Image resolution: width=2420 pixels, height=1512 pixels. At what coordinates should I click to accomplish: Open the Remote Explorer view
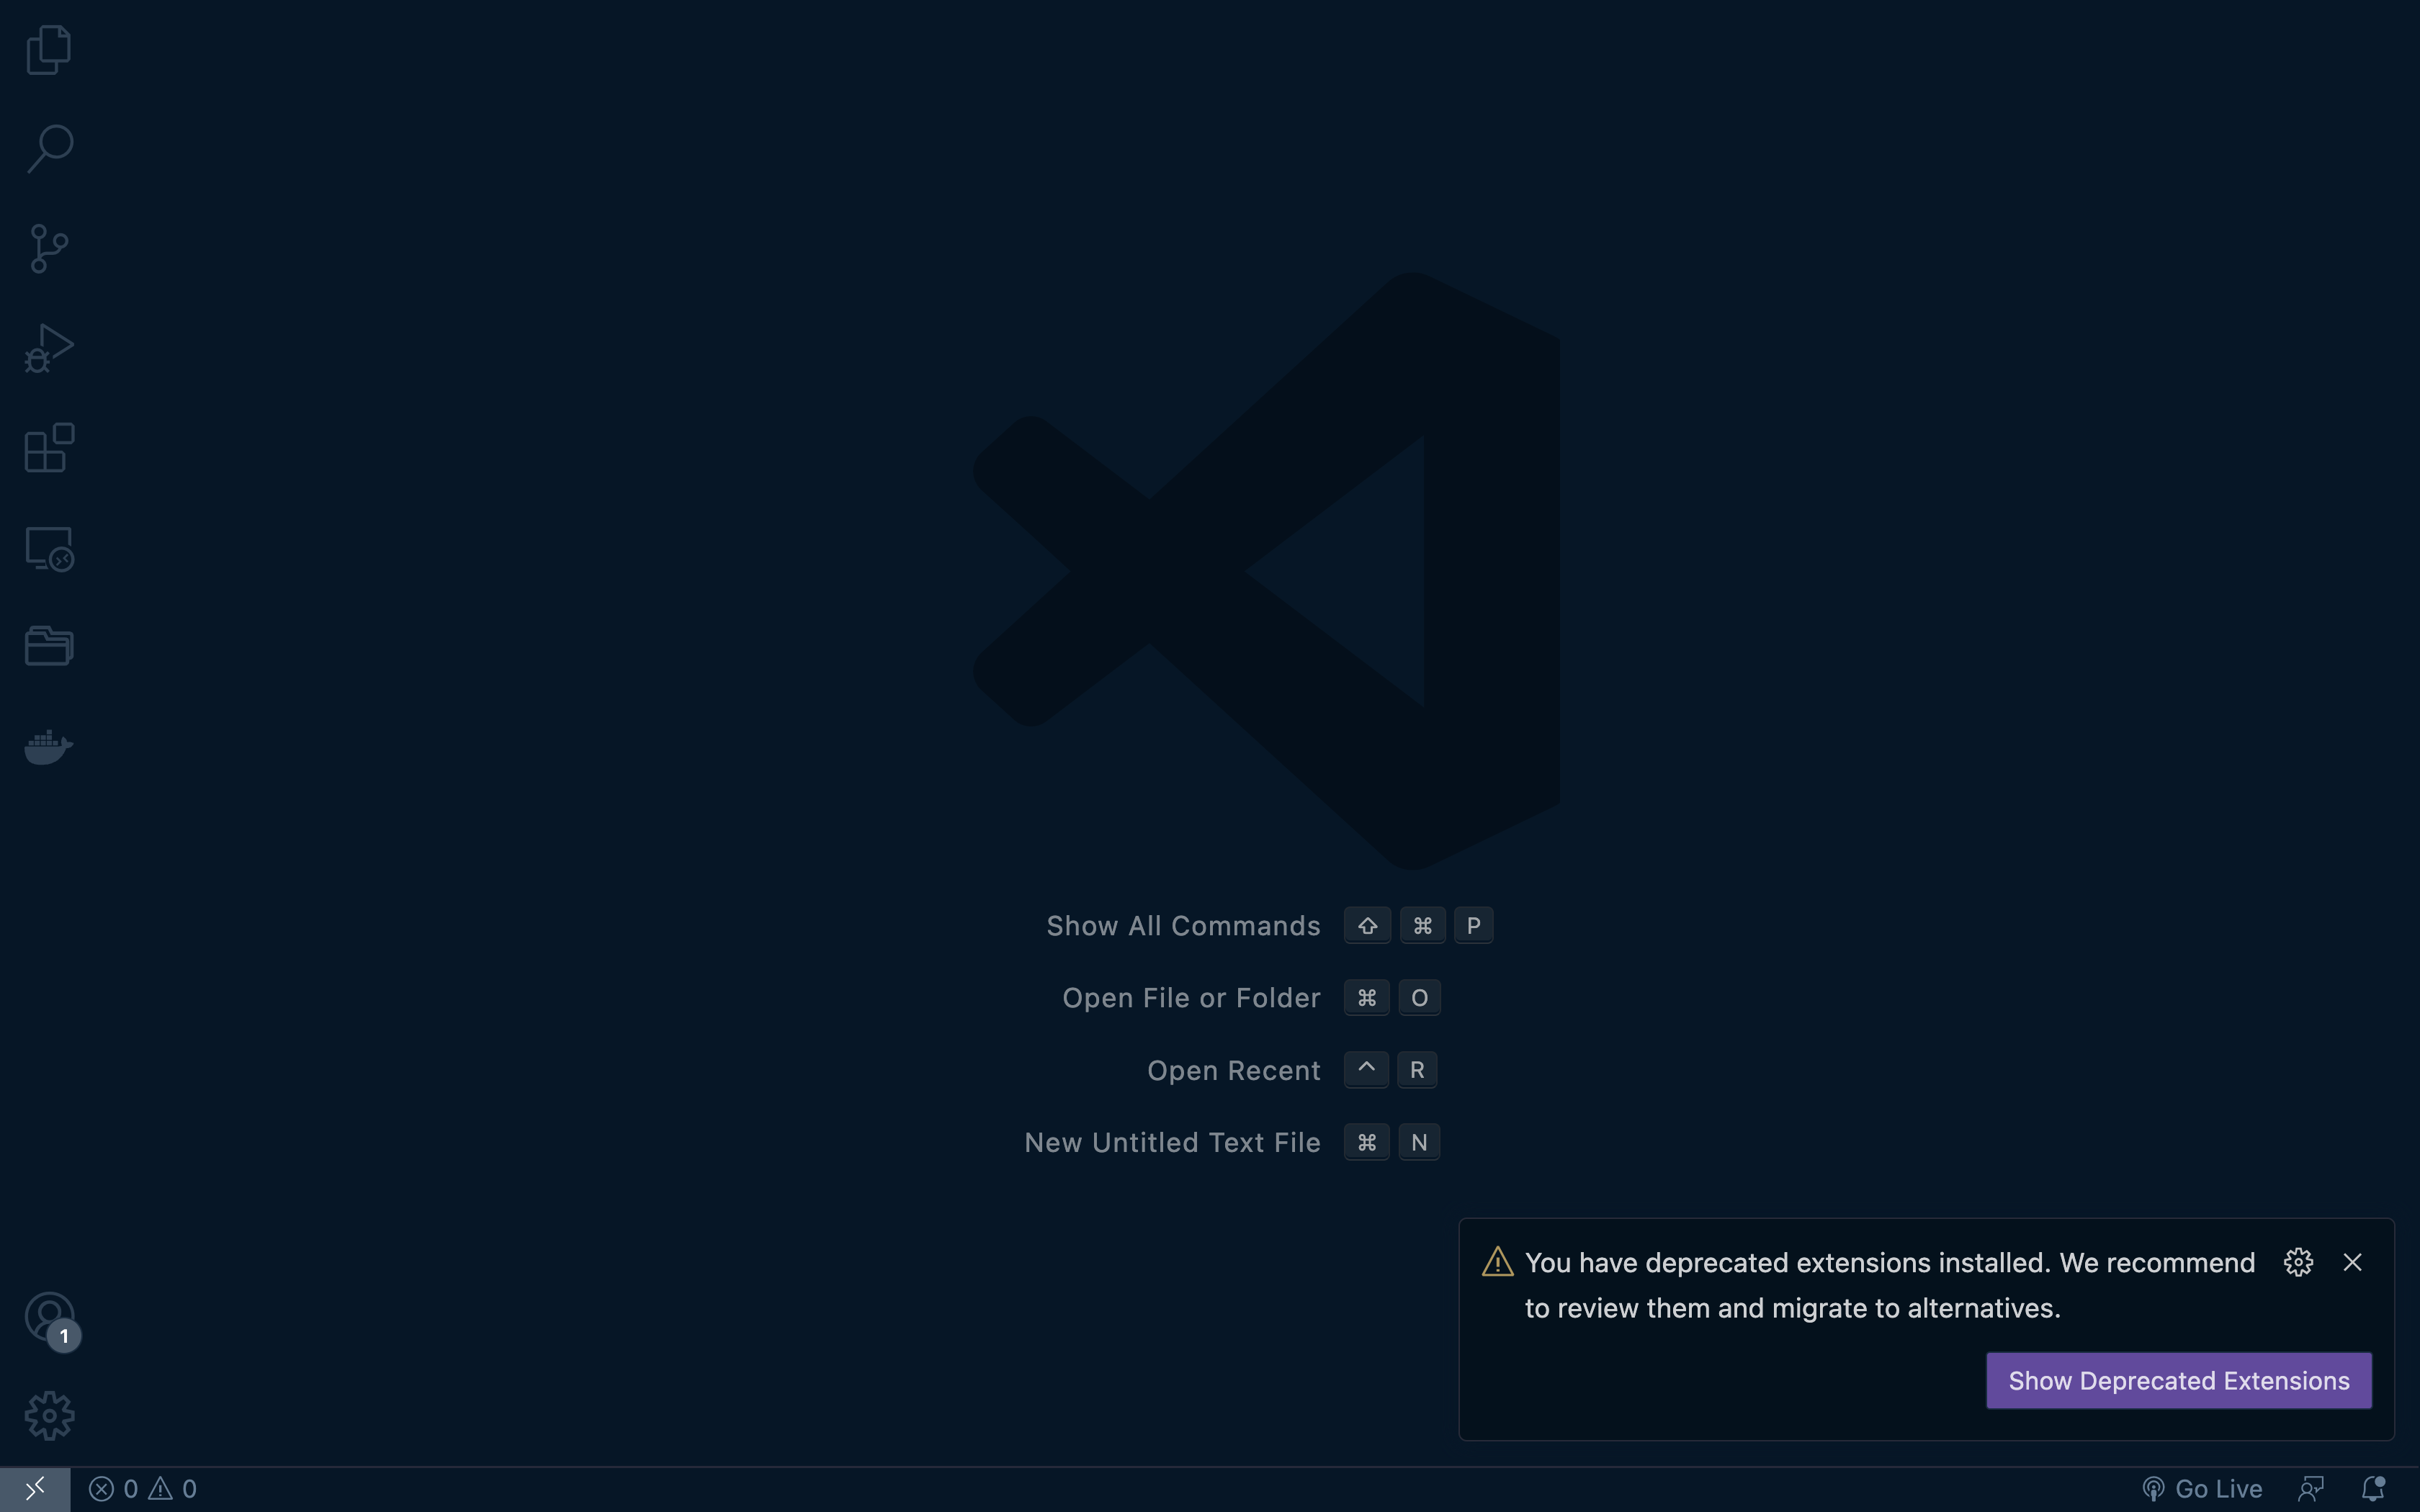point(49,549)
